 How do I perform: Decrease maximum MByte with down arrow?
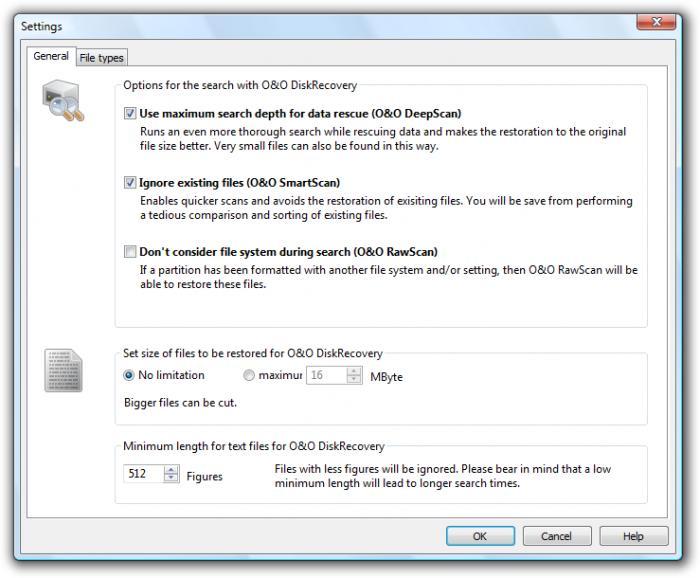point(354,379)
